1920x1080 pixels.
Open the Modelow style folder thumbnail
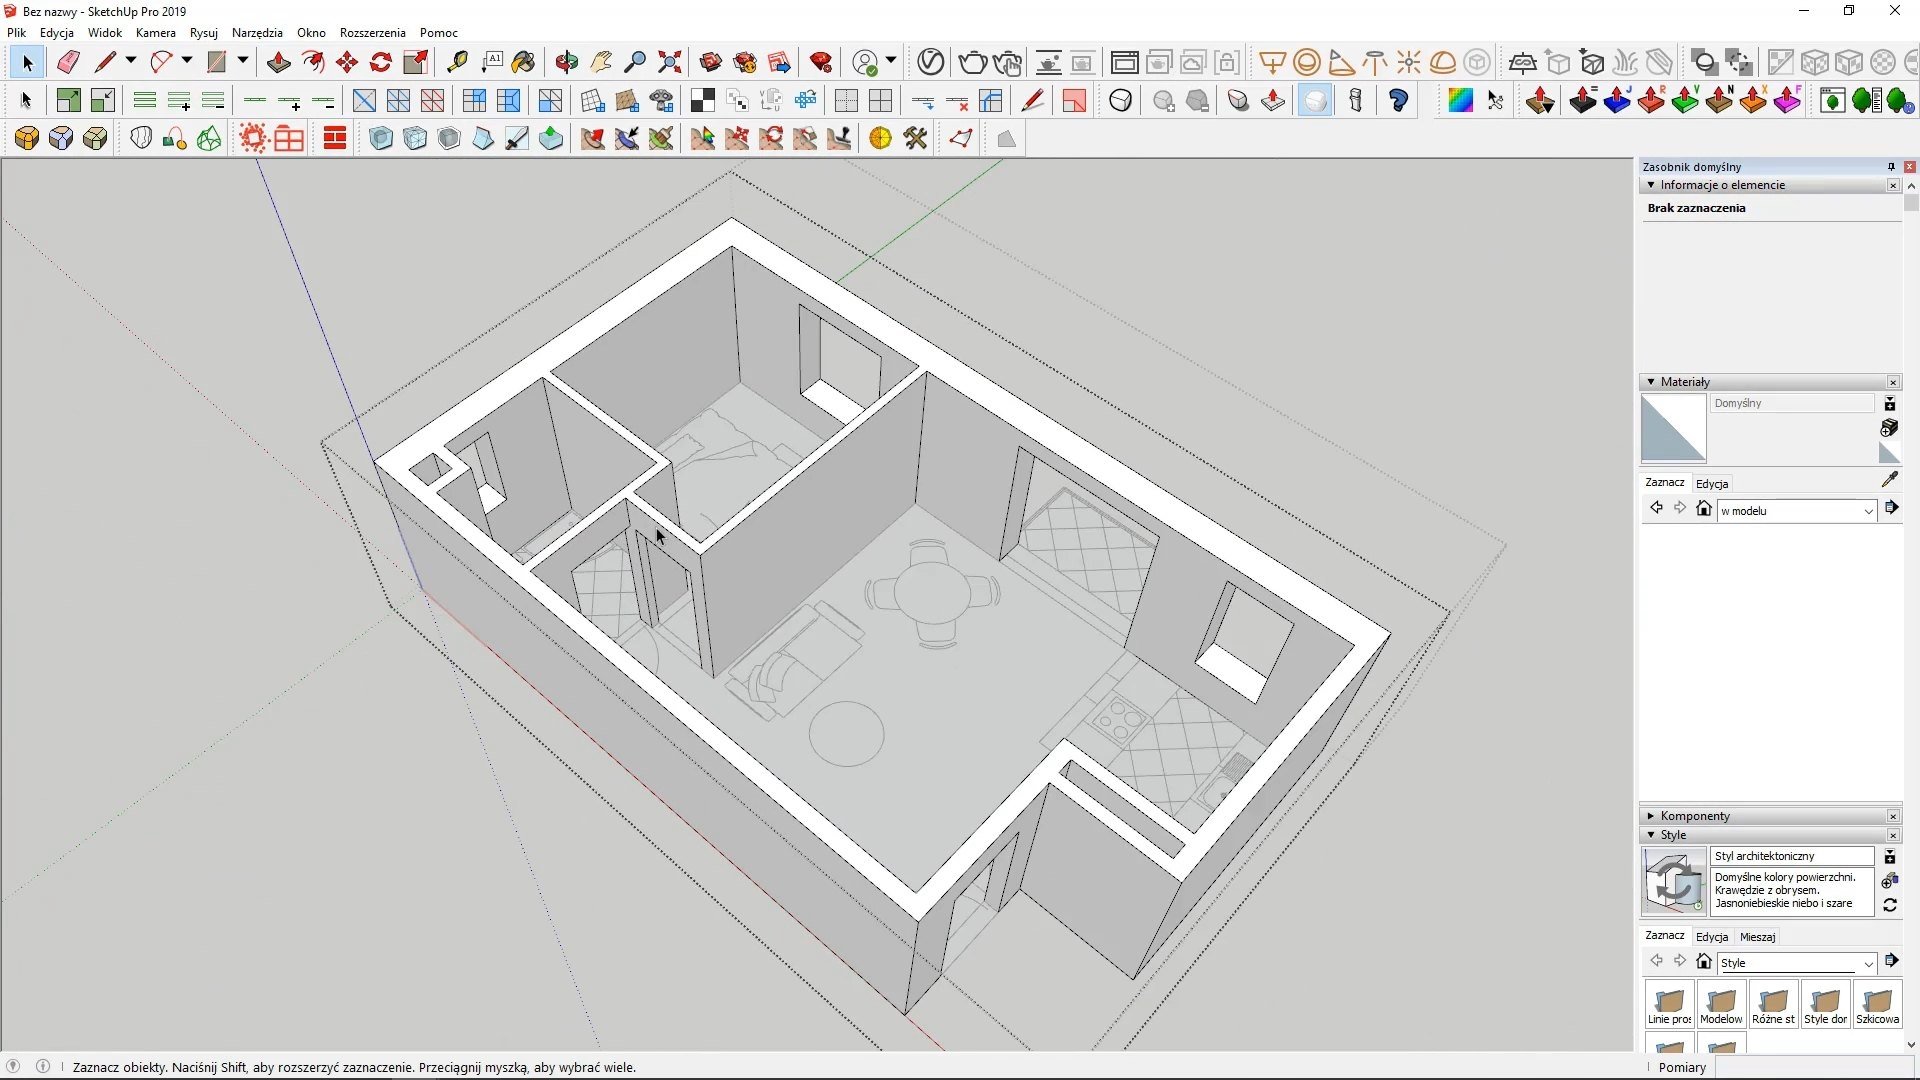click(1721, 1003)
